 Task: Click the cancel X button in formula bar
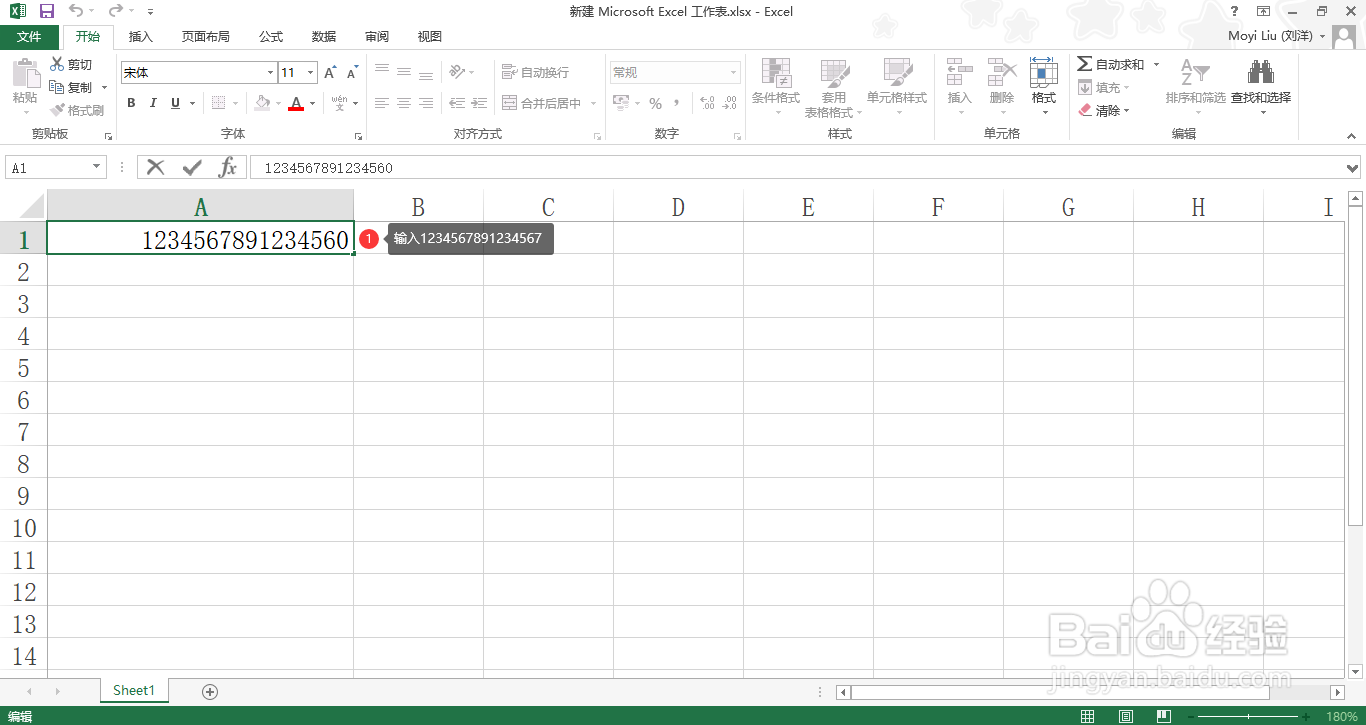pyautogui.click(x=155, y=167)
